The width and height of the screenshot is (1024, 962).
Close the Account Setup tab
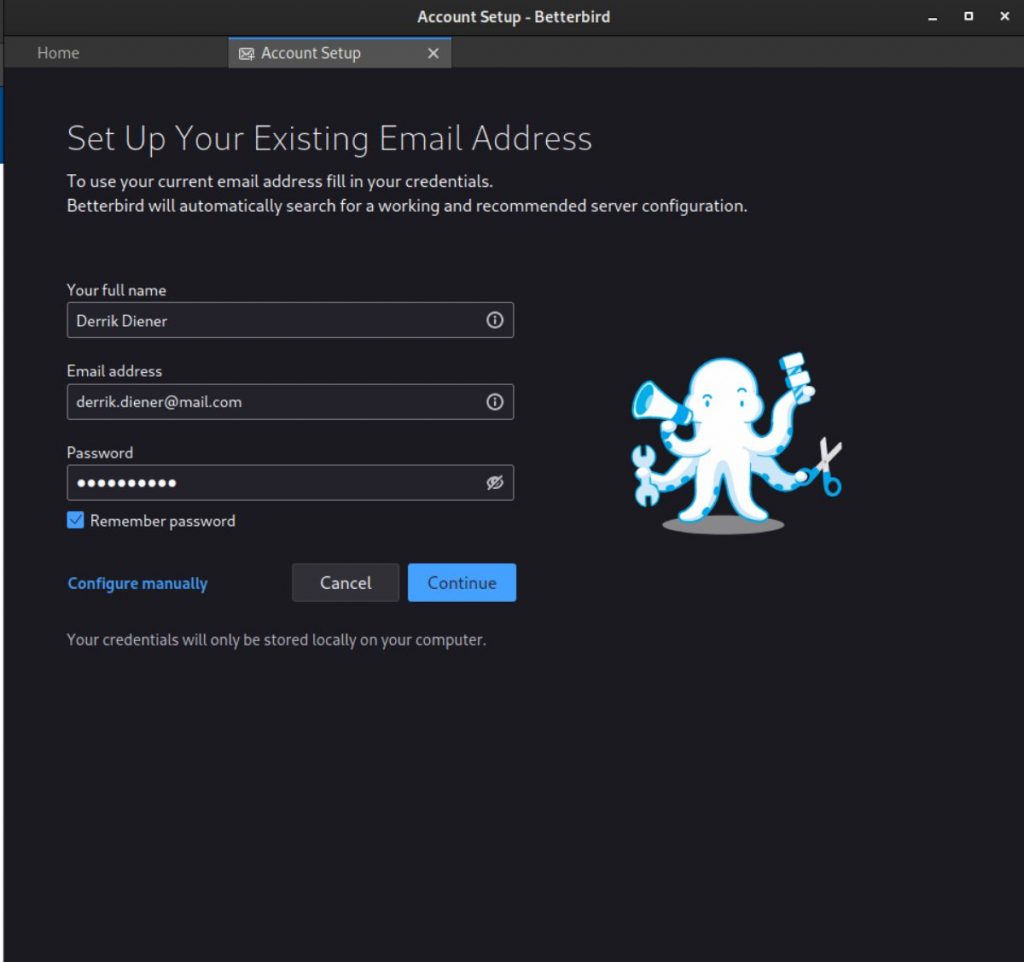pyautogui.click(x=433, y=54)
